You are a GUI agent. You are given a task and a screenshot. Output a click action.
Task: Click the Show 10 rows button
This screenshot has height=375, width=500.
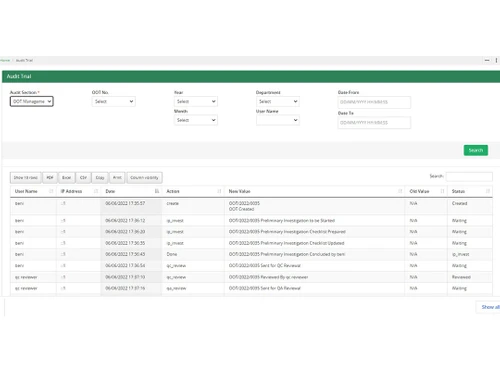pos(26,178)
